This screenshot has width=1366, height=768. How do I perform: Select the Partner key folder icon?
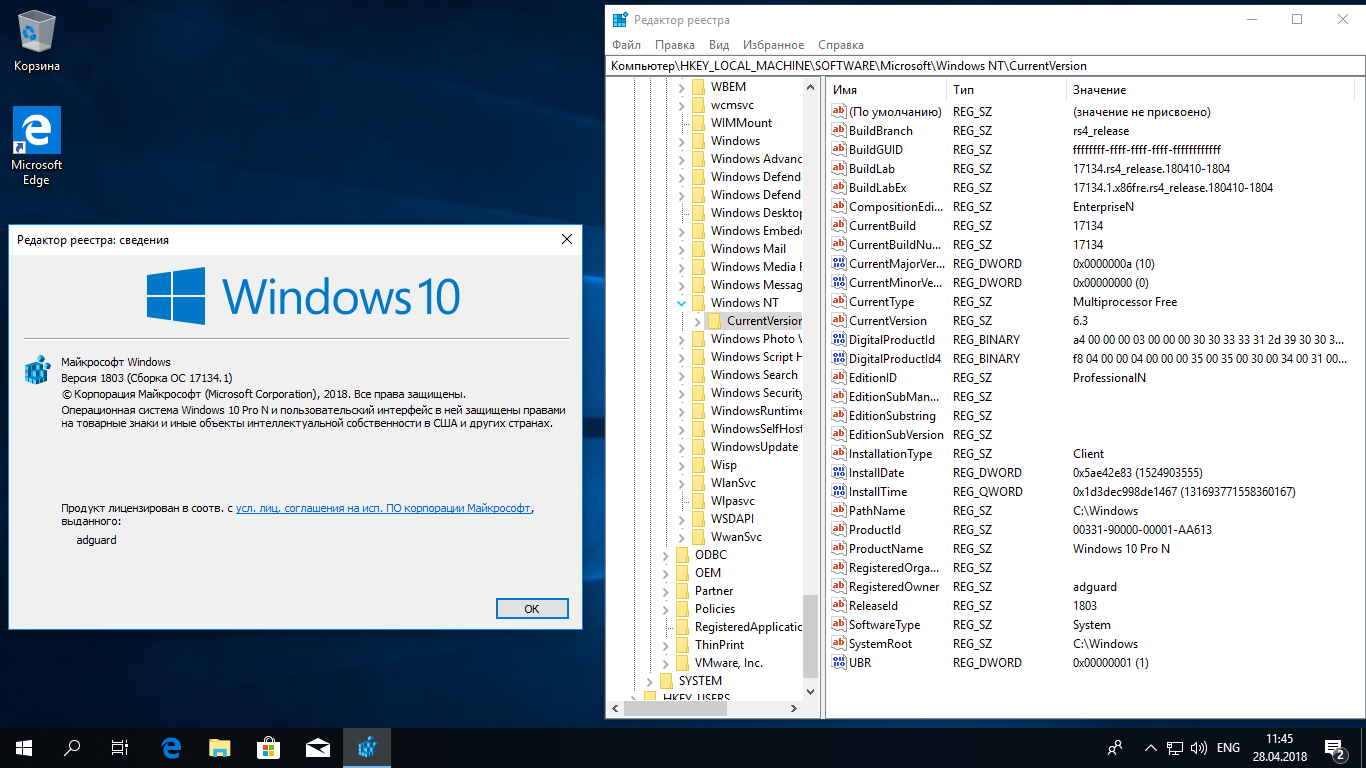tap(682, 591)
